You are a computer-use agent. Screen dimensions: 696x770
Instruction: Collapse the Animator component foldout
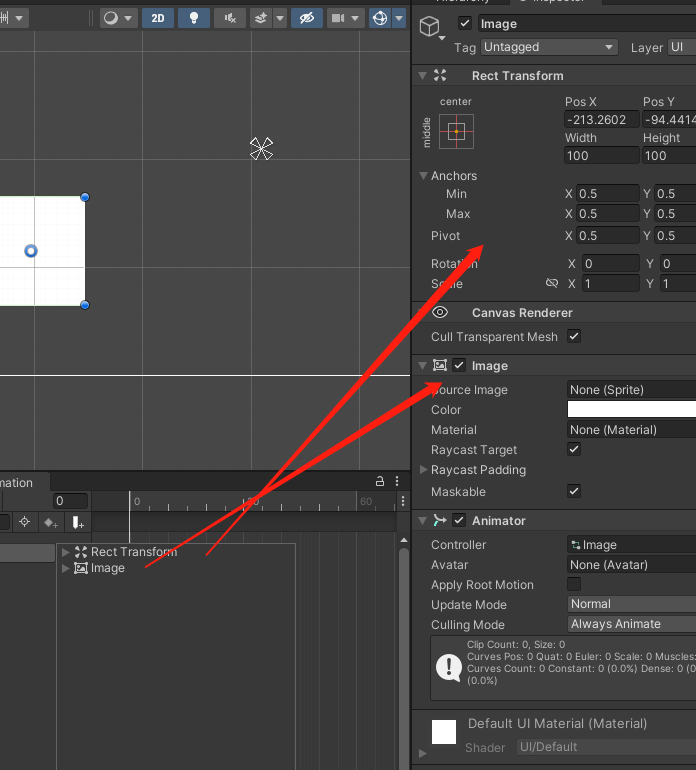pyautogui.click(x=422, y=521)
